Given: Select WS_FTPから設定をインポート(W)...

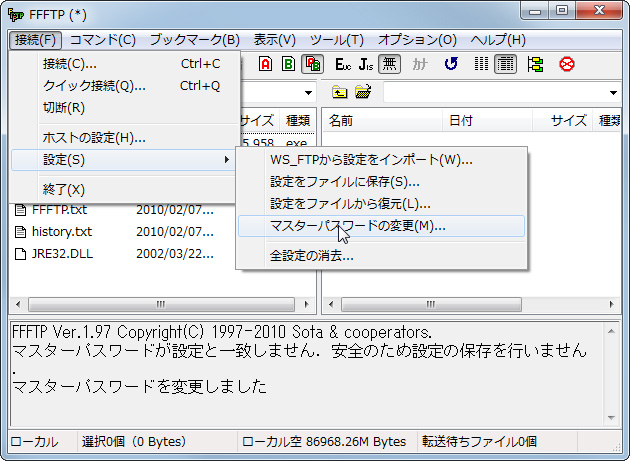Looking at the screenshot, I should tap(381, 160).
